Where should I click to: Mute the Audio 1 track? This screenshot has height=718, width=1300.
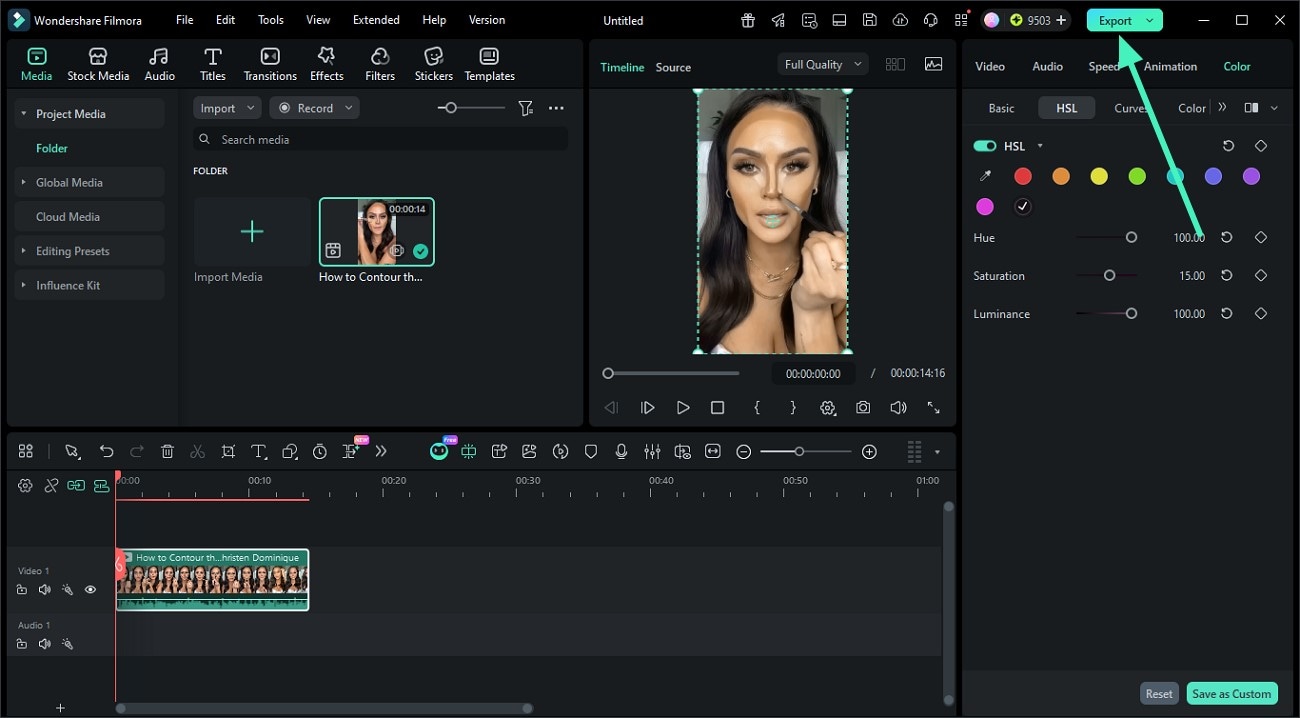point(44,644)
